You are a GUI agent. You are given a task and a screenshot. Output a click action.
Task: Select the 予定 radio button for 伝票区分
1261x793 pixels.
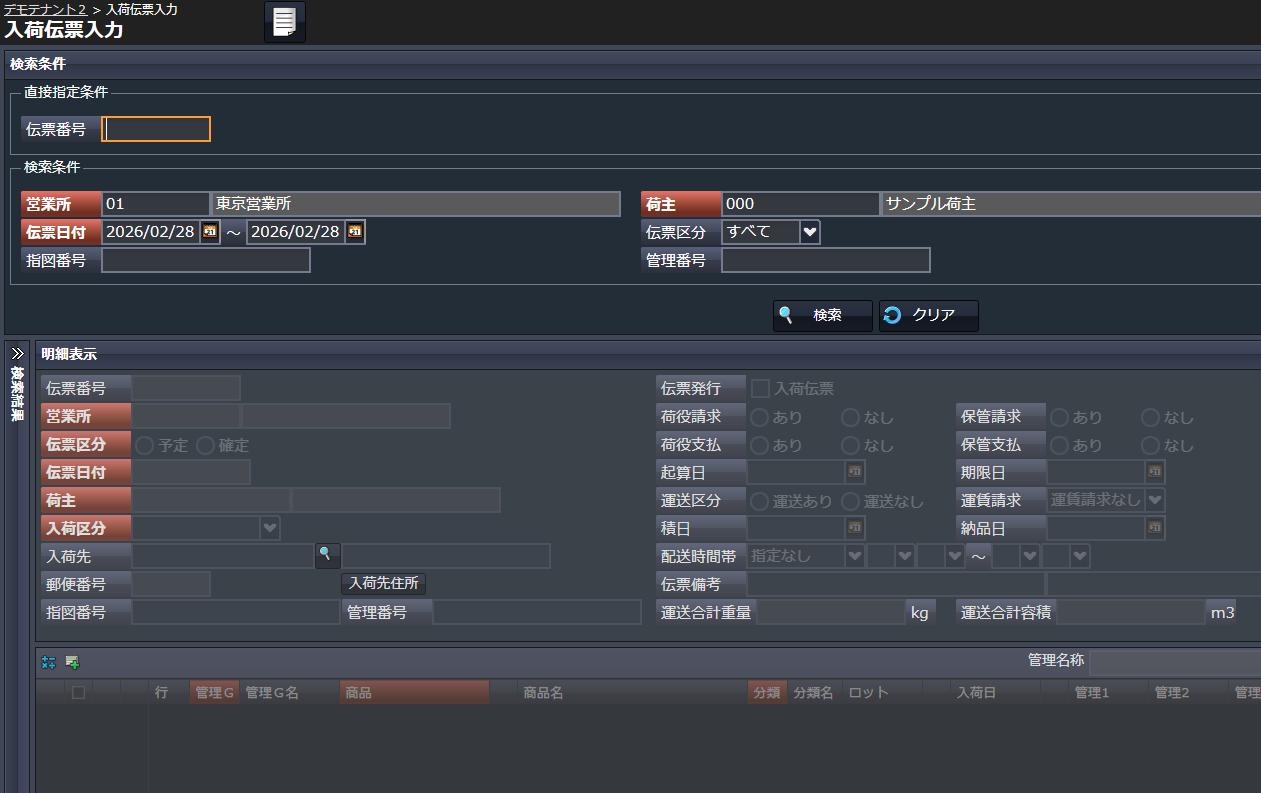tap(145, 445)
